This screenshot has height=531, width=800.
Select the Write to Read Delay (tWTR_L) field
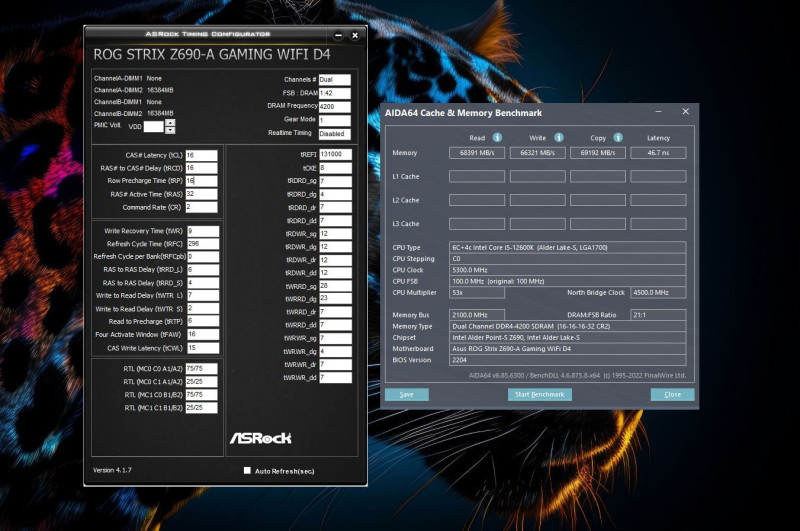203,295
